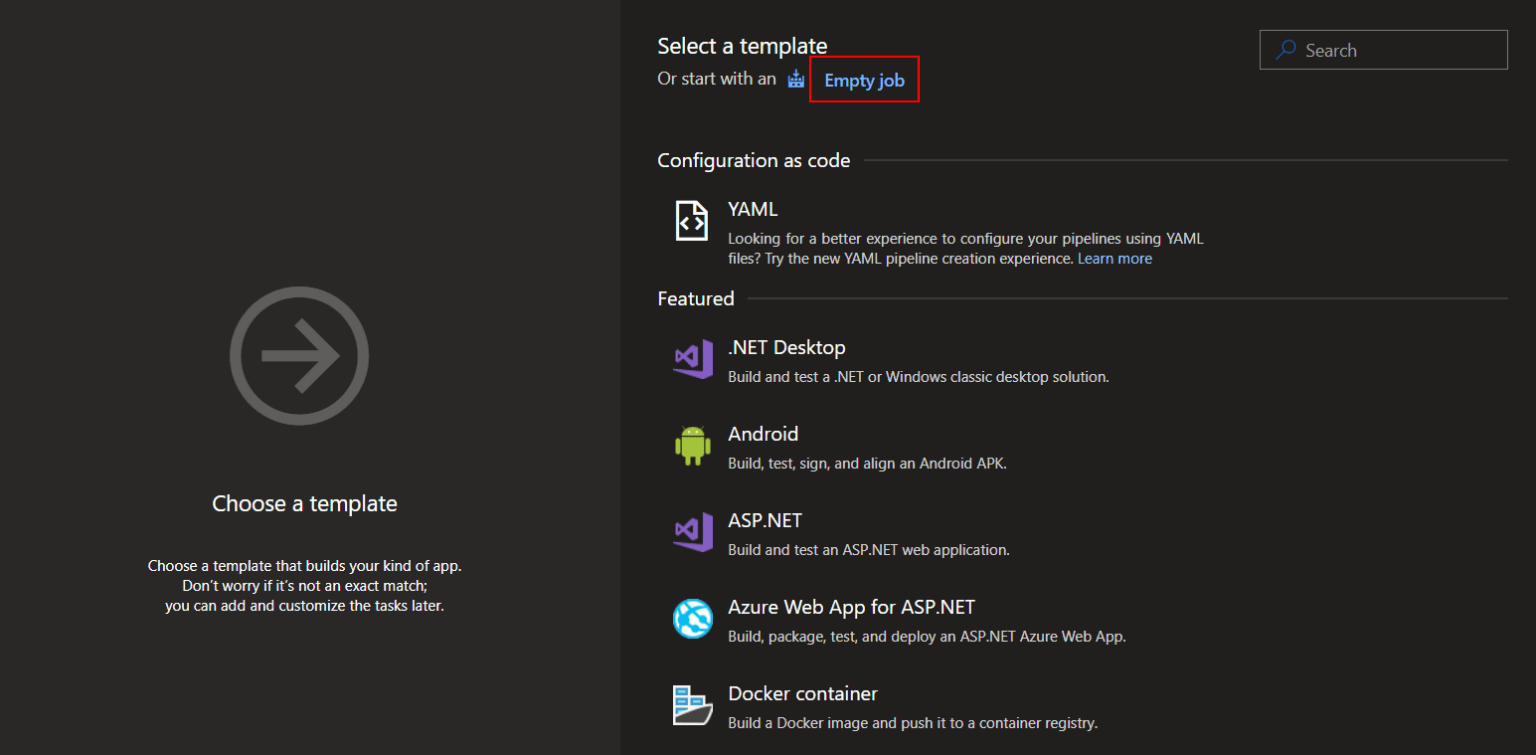Select the ASP.NET template entry
This screenshot has height=755, width=1536.
pyautogui.click(x=764, y=520)
